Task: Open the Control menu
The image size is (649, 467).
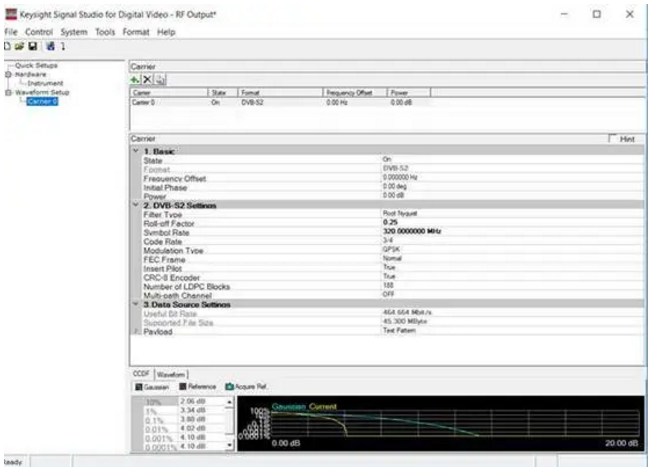Action: 39,32
